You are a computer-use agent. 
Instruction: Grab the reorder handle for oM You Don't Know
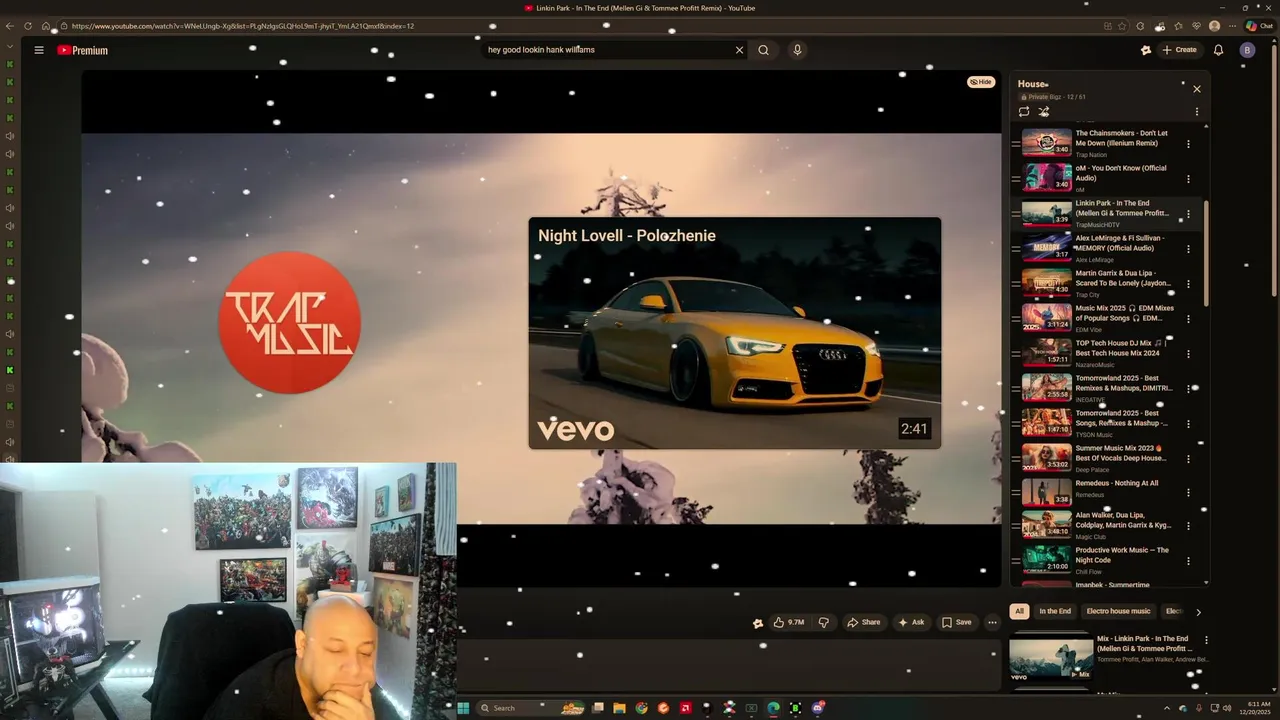pyautogui.click(x=1015, y=179)
